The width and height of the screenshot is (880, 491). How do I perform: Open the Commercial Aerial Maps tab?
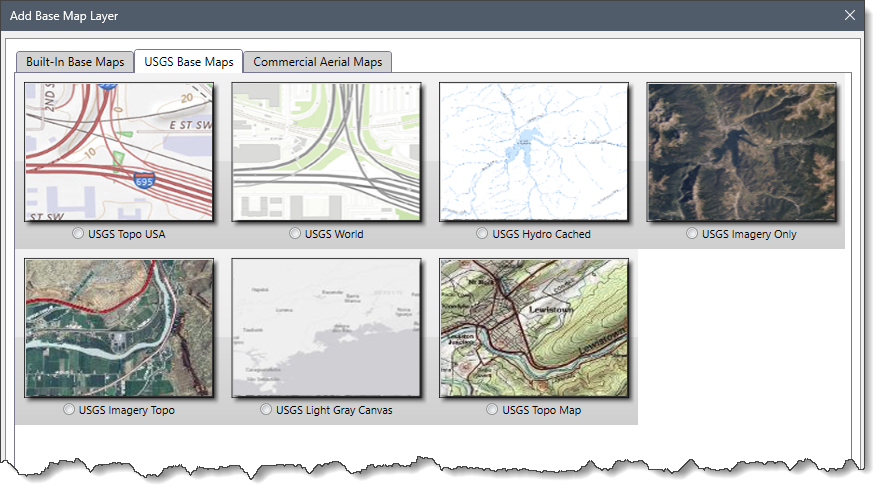coord(318,62)
